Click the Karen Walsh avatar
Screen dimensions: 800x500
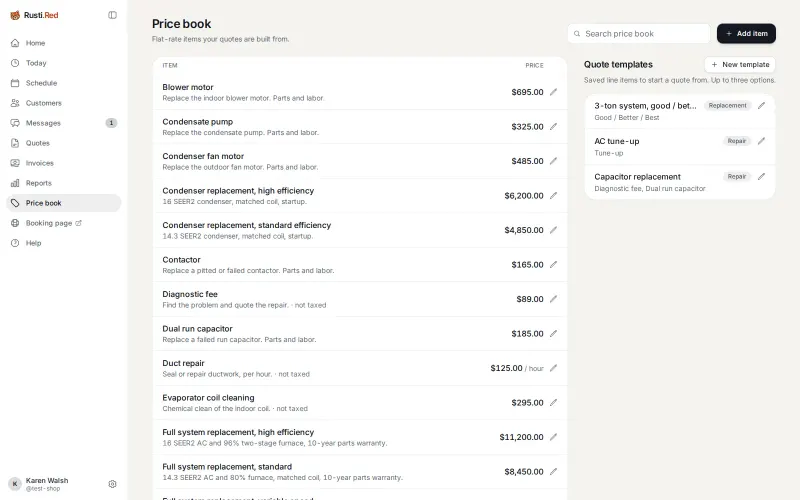coord(15,484)
